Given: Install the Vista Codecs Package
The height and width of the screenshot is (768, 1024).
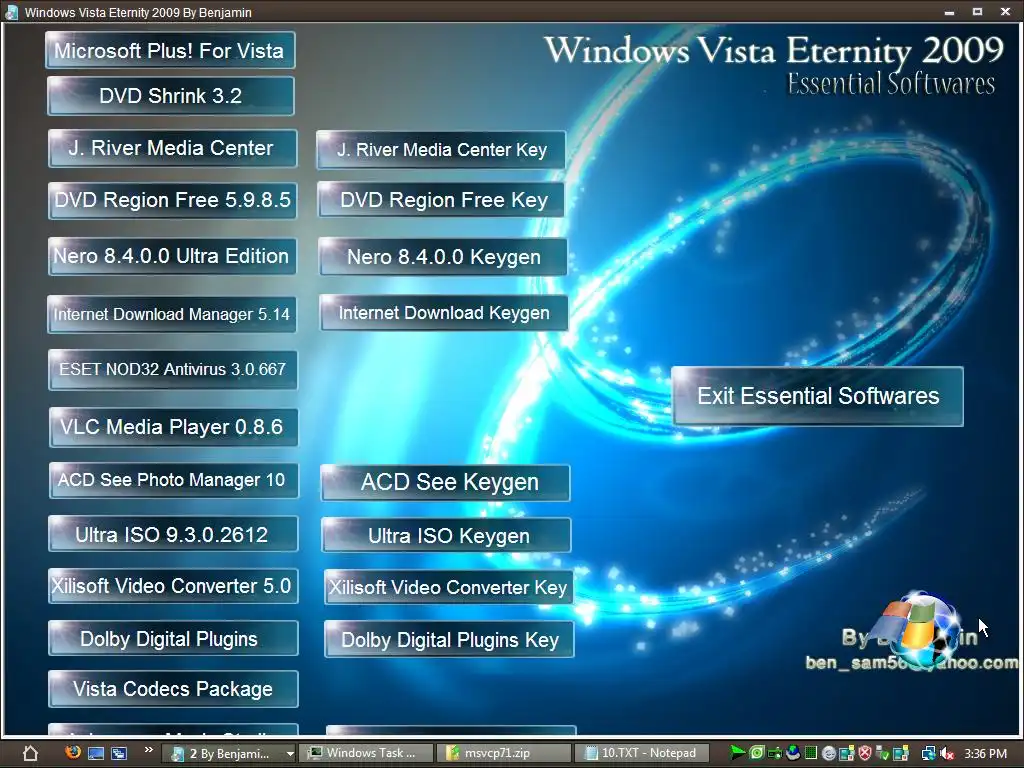Looking at the screenshot, I should (173, 689).
